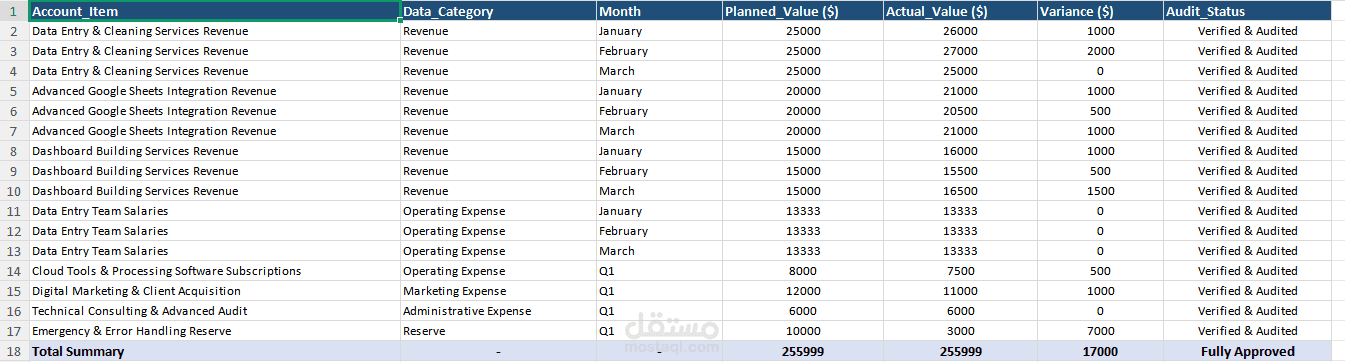Select the Administrative Expense category cell
This screenshot has width=1345, height=362.
pyautogui.click(x=498, y=311)
